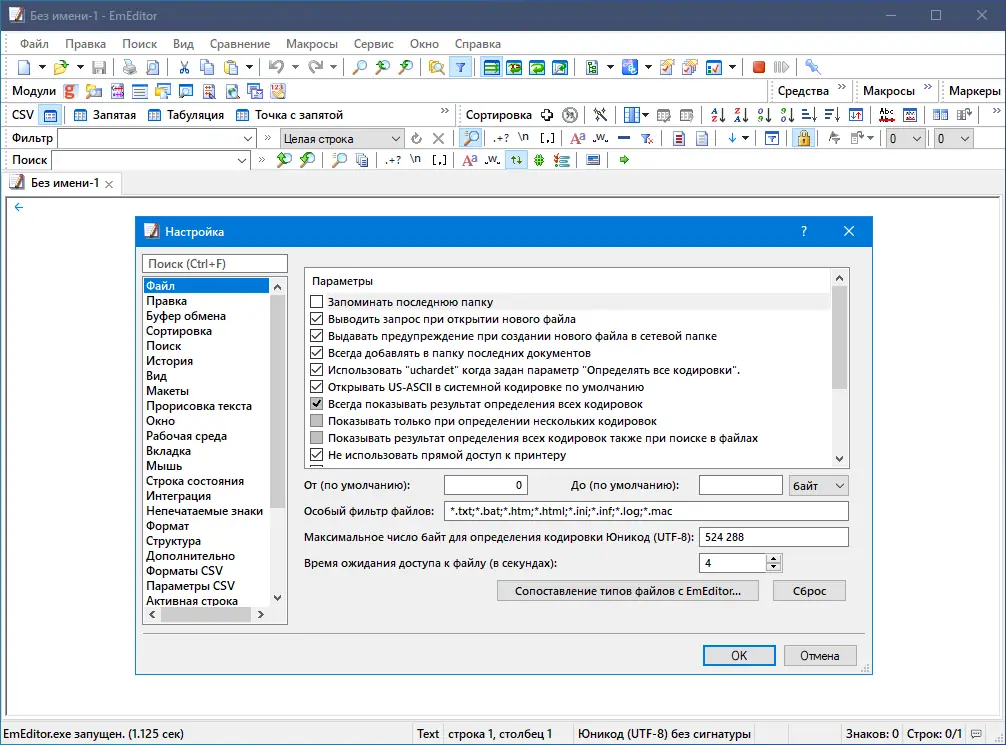Click the red Stop macro icon
1006x745 pixels.
point(759,67)
